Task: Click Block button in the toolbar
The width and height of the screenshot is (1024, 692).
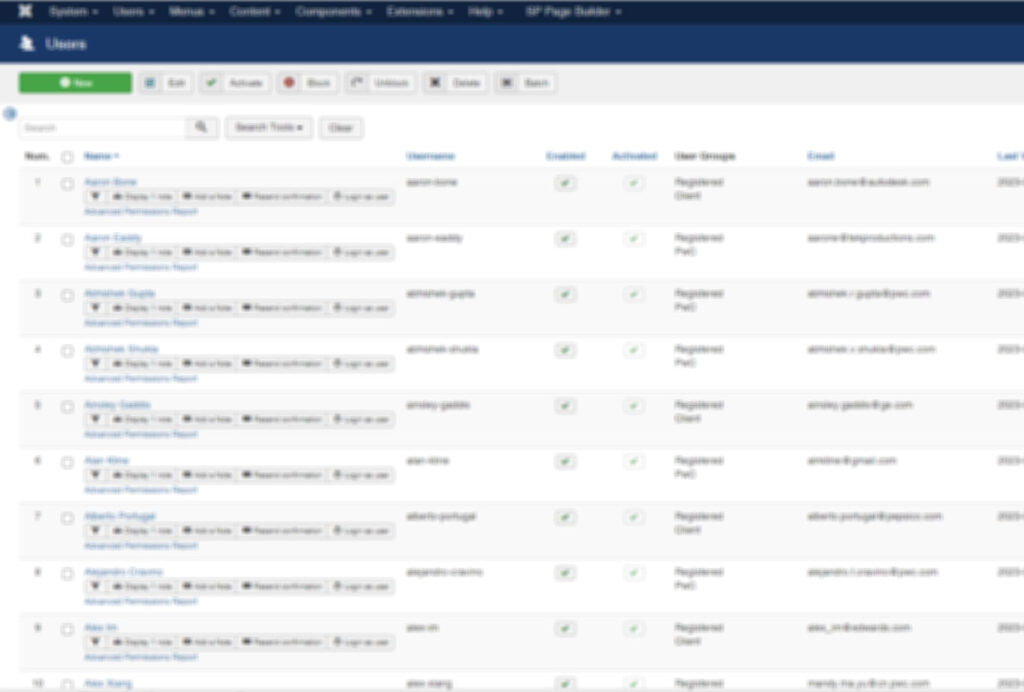Action: pos(308,83)
